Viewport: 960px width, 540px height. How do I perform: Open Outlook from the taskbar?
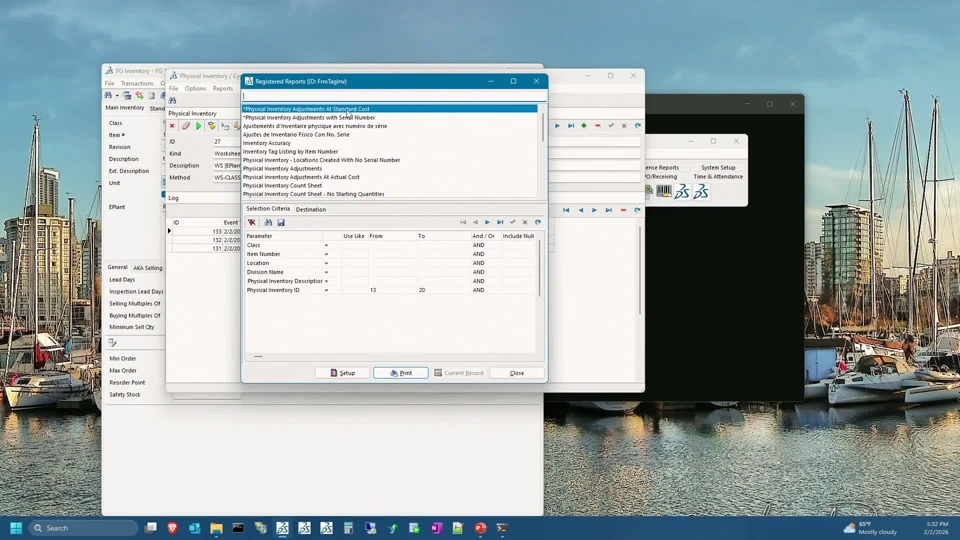[x=194, y=528]
